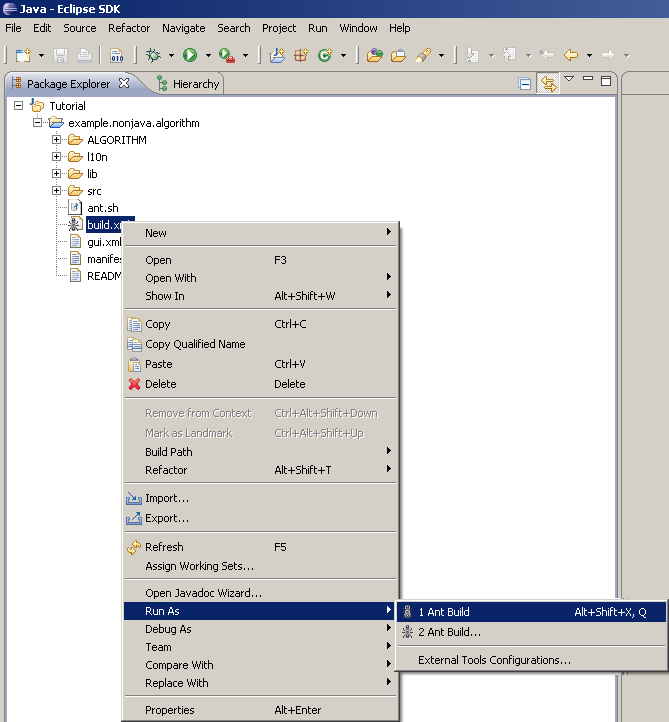669x722 pixels.
Task: Open the Source menu
Action: 80,28
